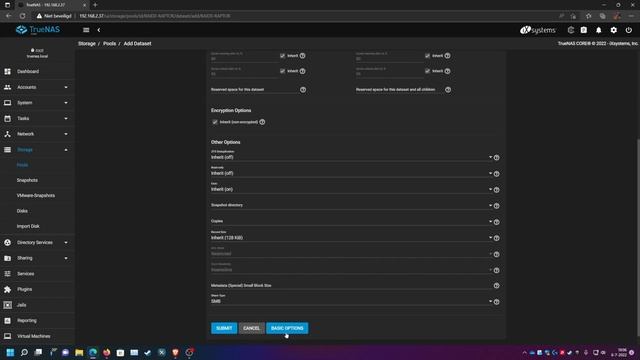Image resolution: width=640 pixels, height=360 pixels.
Task: Expand the Network menu in sidebar
Action: (37, 134)
